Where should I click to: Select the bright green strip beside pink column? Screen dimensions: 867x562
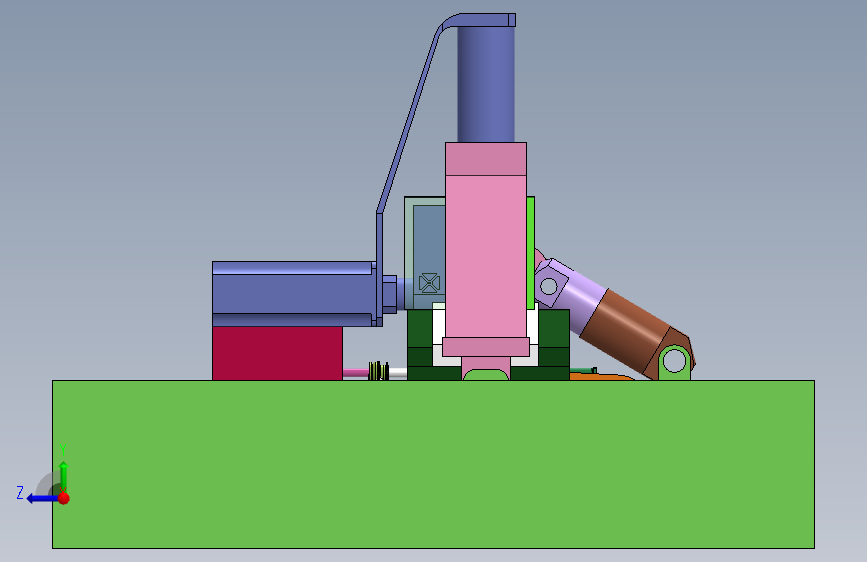click(x=530, y=253)
